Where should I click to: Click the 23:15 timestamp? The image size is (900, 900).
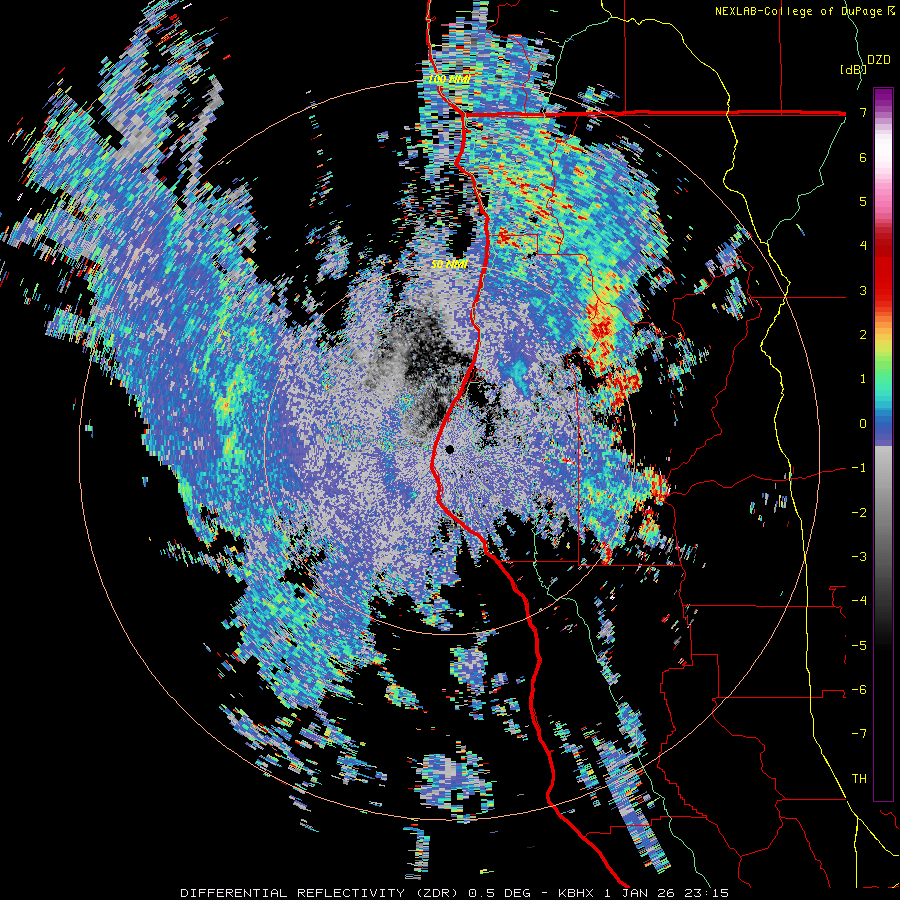pos(706,893)
